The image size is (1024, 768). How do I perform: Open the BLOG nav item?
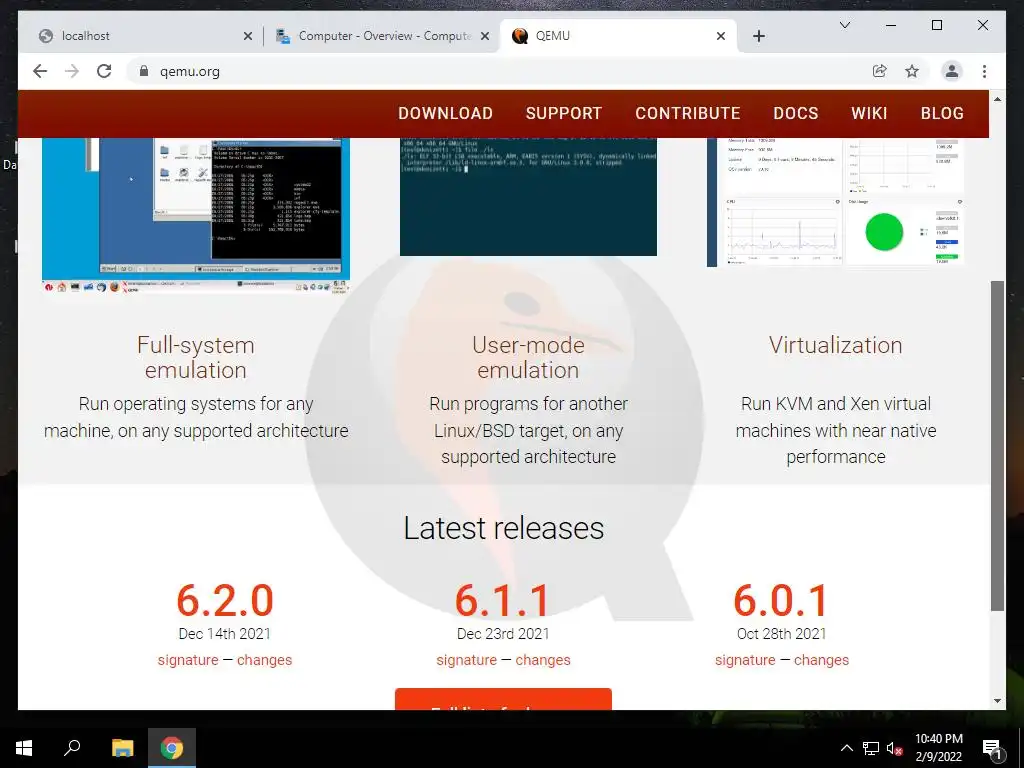tap(942, 113)
